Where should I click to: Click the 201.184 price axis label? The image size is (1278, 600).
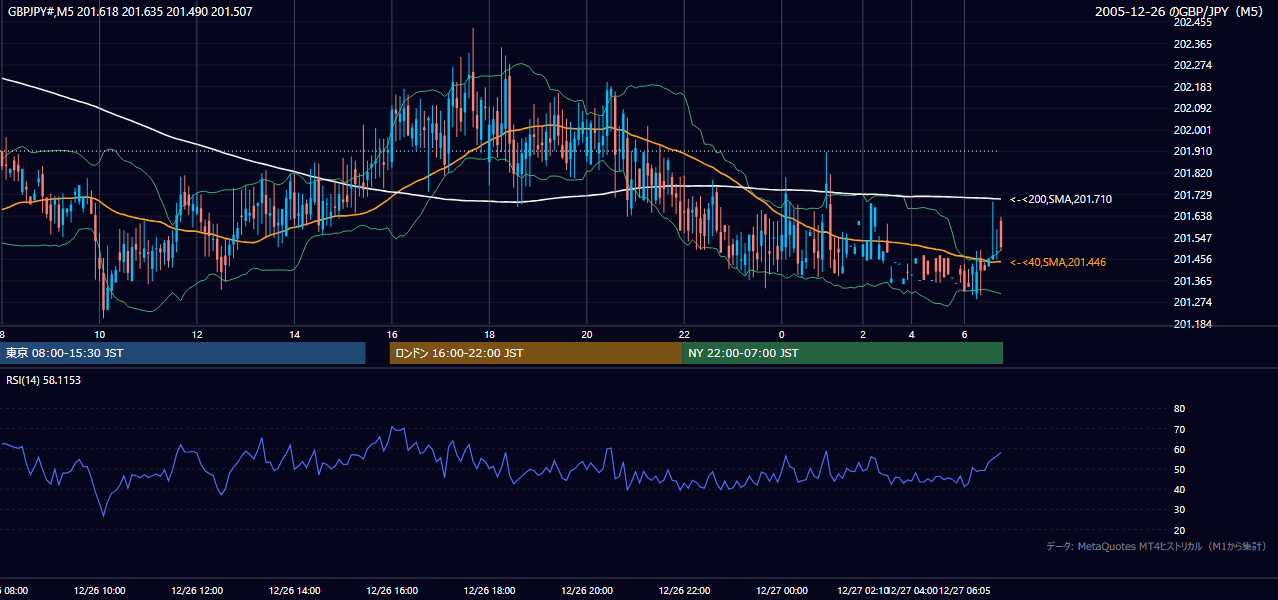[1192, 324]
